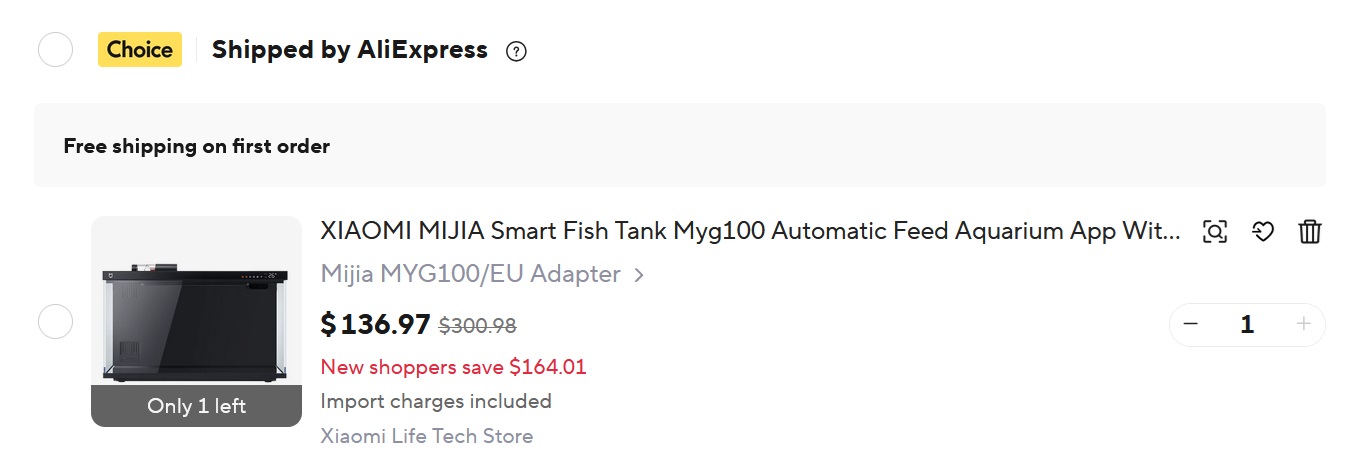Click the yellow Choice badge
The image size is (1364, 472).
pyautogui.click(x=140, y=50)
